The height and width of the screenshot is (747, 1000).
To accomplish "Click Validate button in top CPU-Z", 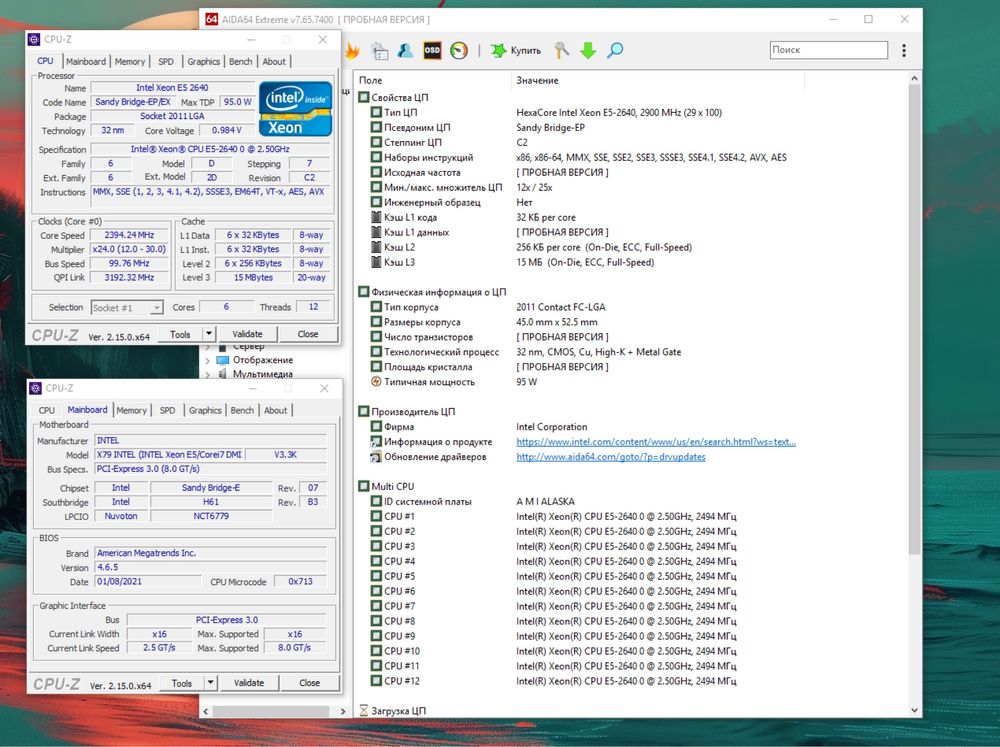I will pos(247,334).
